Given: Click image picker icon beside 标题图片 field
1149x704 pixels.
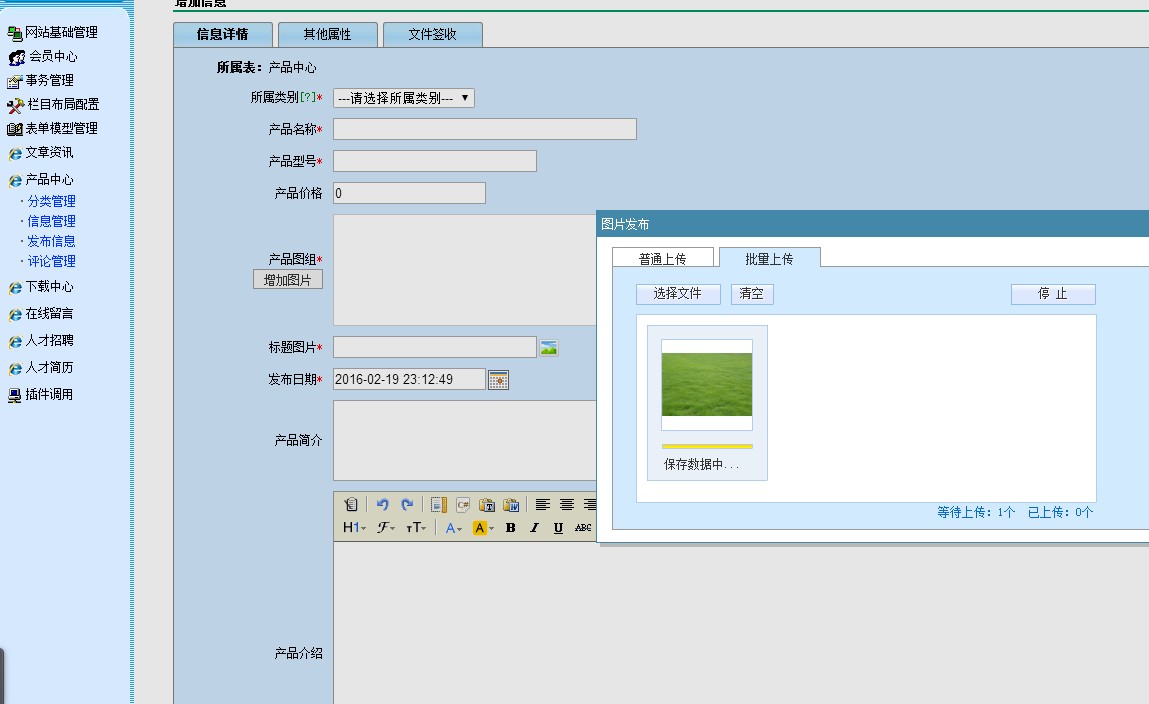Looking at the screenshot, I should click(x=549, y=348).
